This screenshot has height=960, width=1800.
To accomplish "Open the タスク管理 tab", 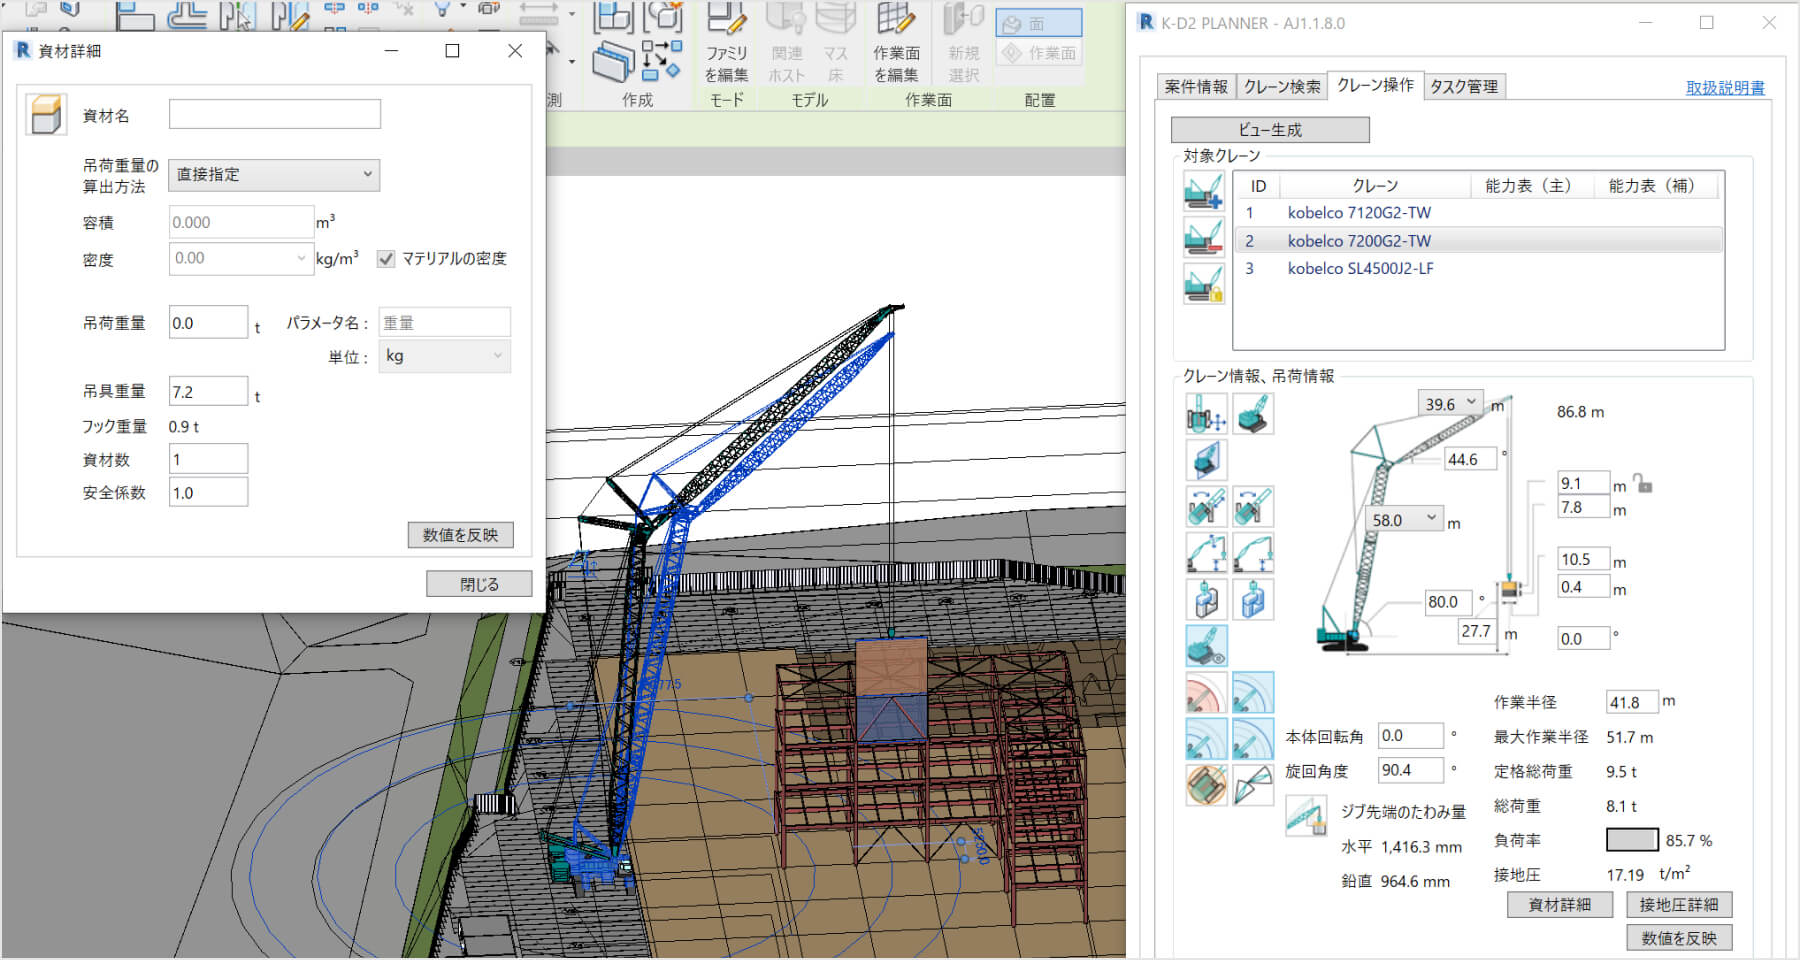I will click(1464, 87).
